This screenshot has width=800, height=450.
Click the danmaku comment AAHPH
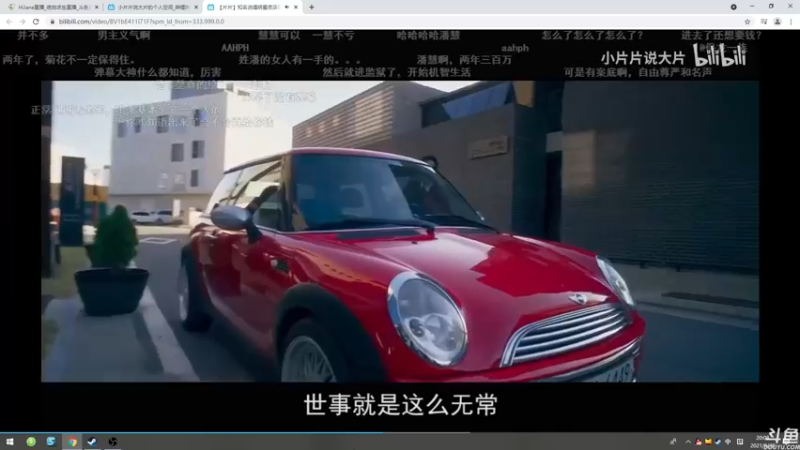click(x=235, y=48)
